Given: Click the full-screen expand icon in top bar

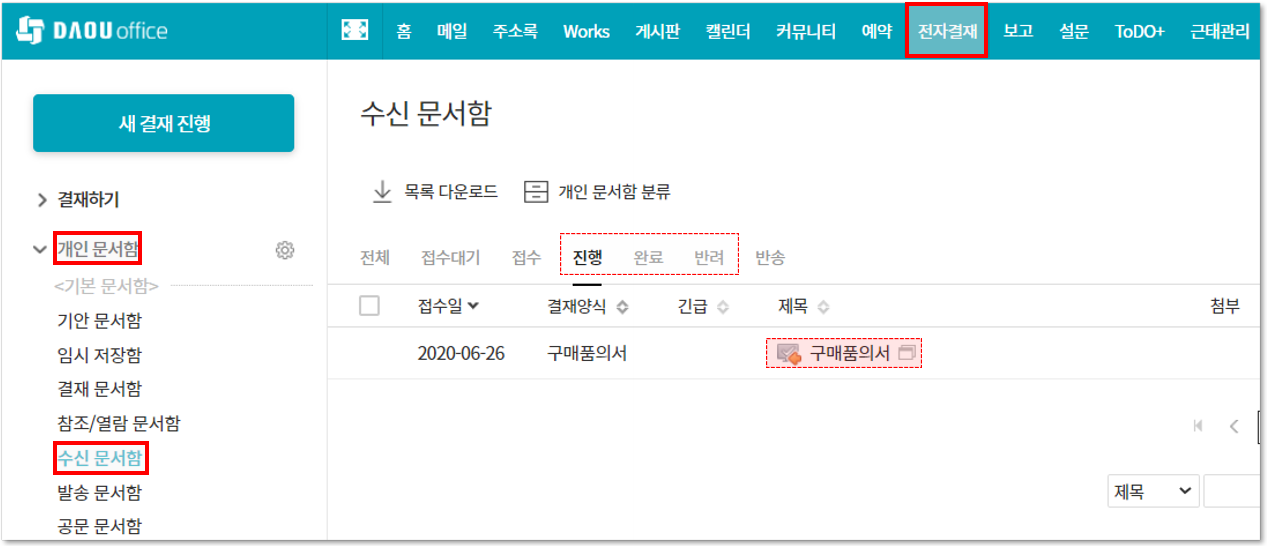Looking at the screenshot, I should (x=355, y=31).
